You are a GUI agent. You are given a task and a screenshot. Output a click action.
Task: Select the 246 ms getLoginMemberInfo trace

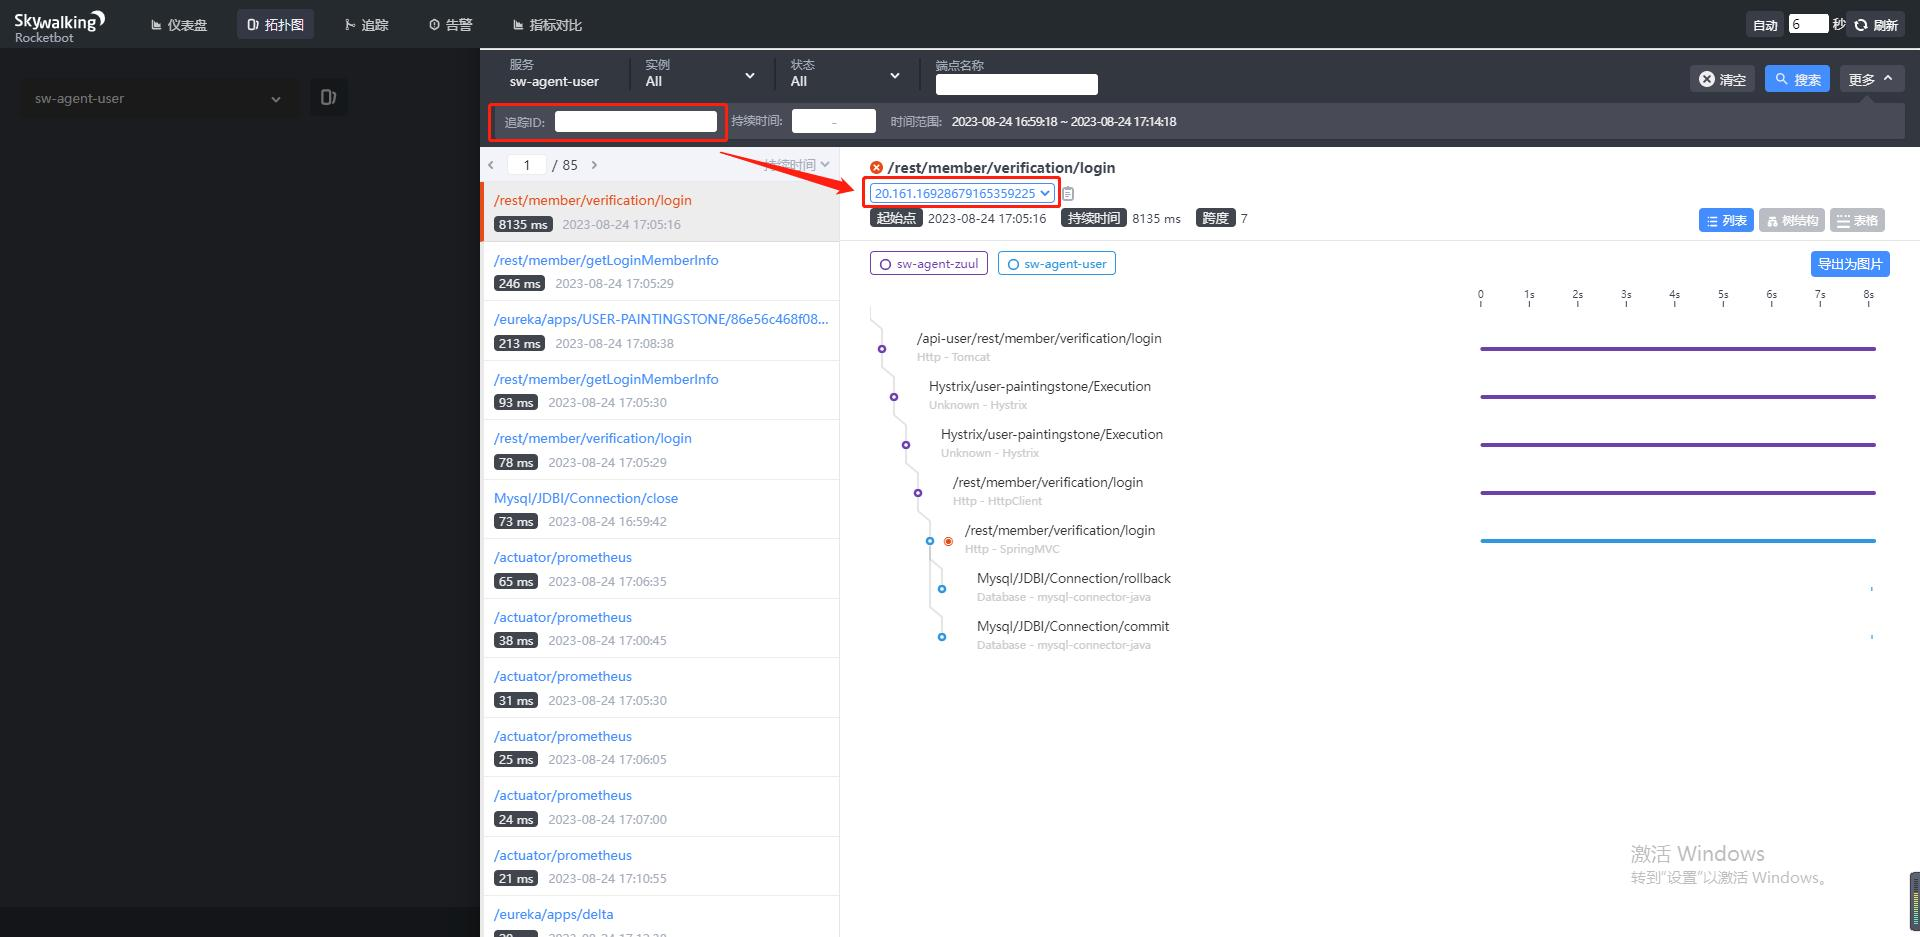[660, 271]
